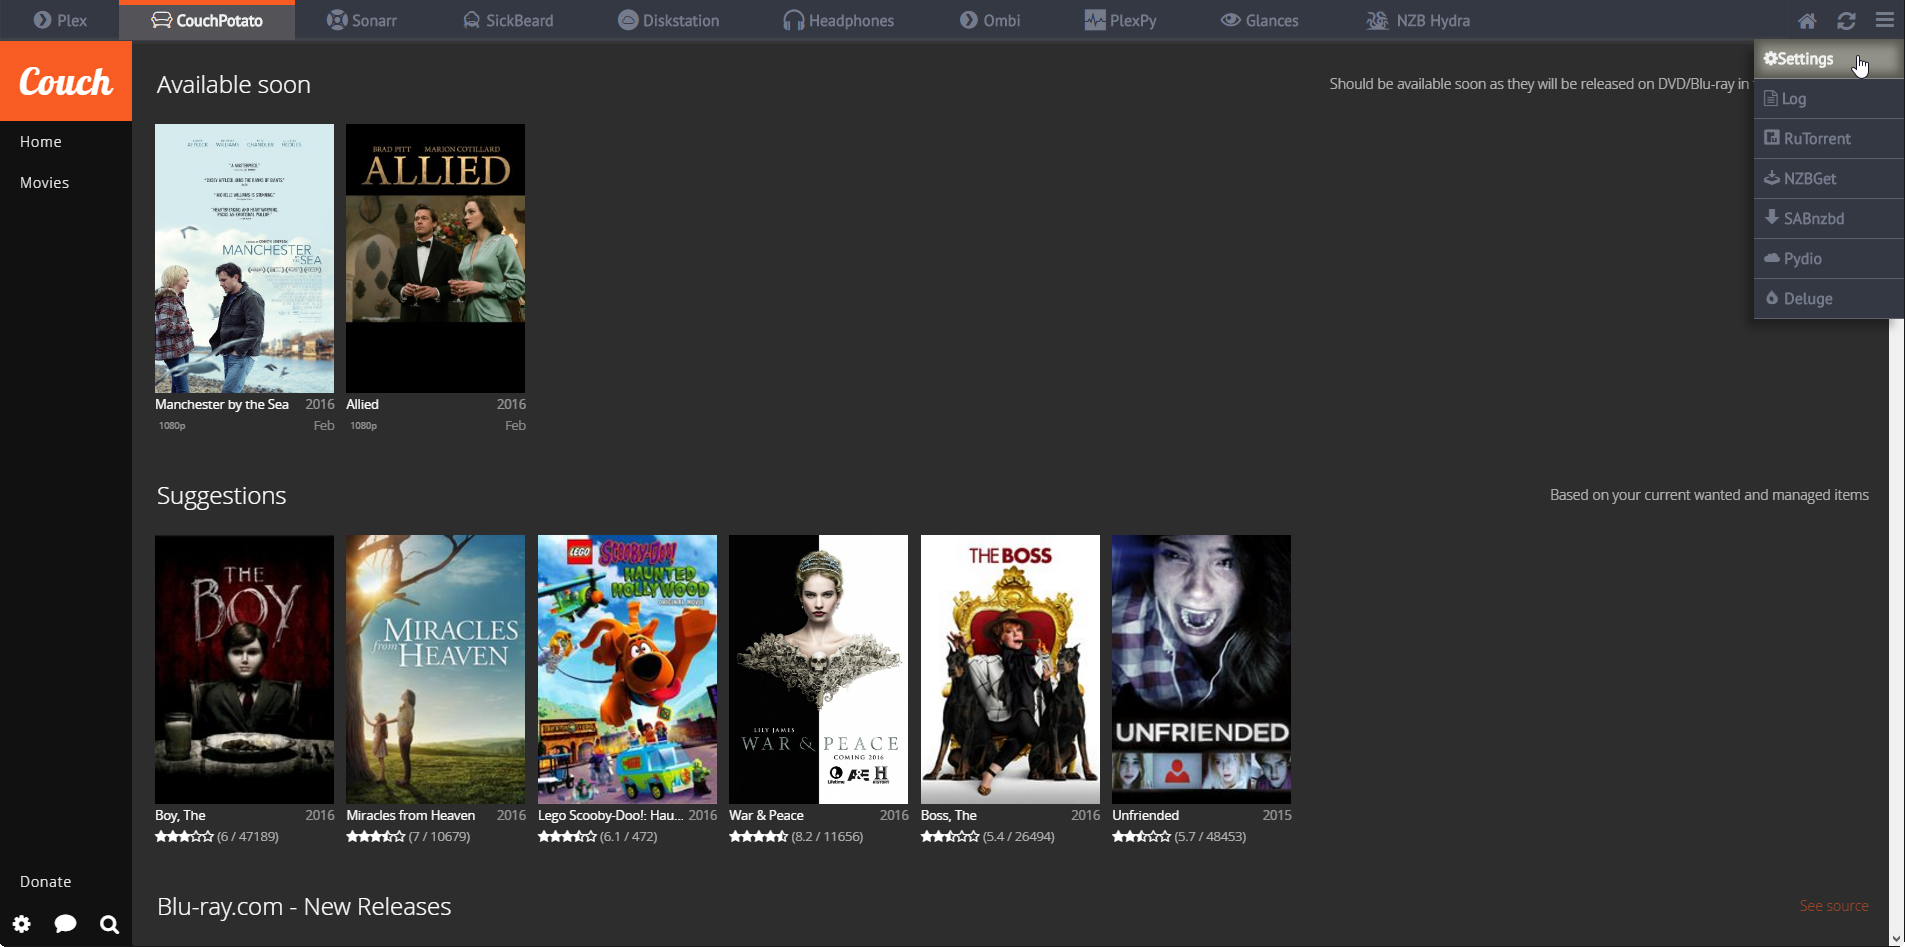
Task: Open Log from the dropdown menu
Action: coord(1829,99)
